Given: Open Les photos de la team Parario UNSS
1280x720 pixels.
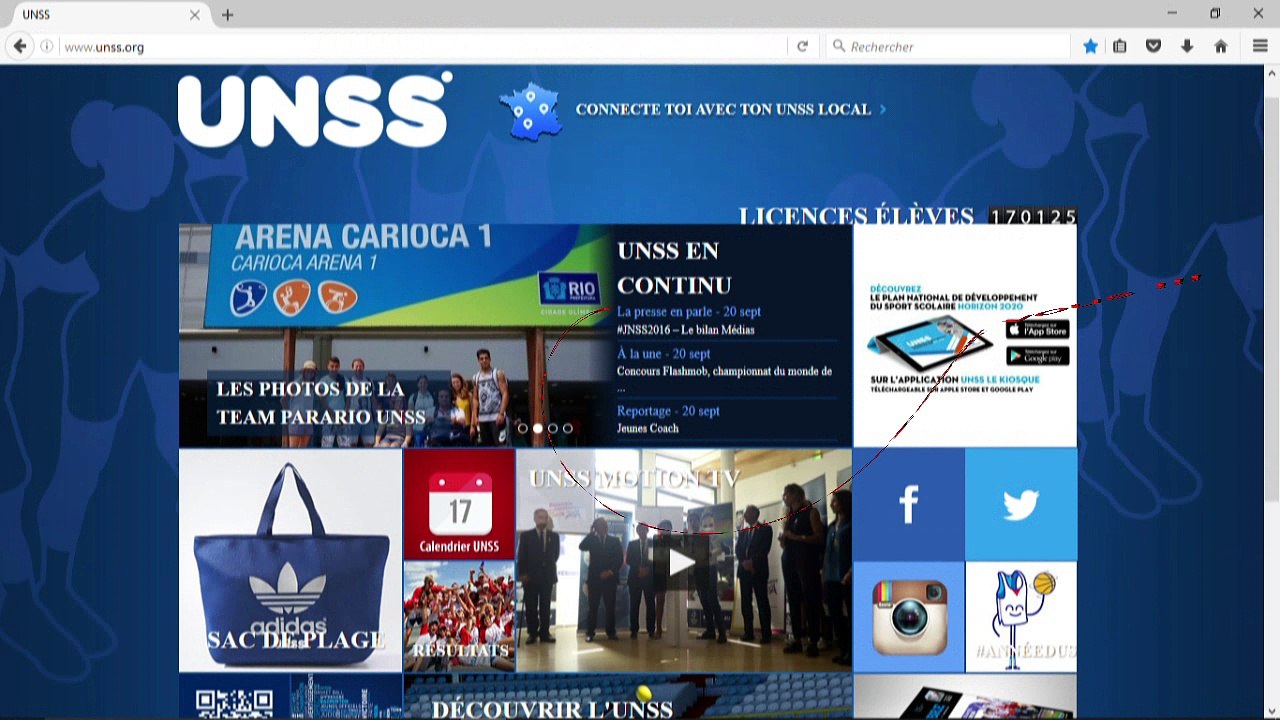Looking at the screenshot, I should tap(321, 403).
